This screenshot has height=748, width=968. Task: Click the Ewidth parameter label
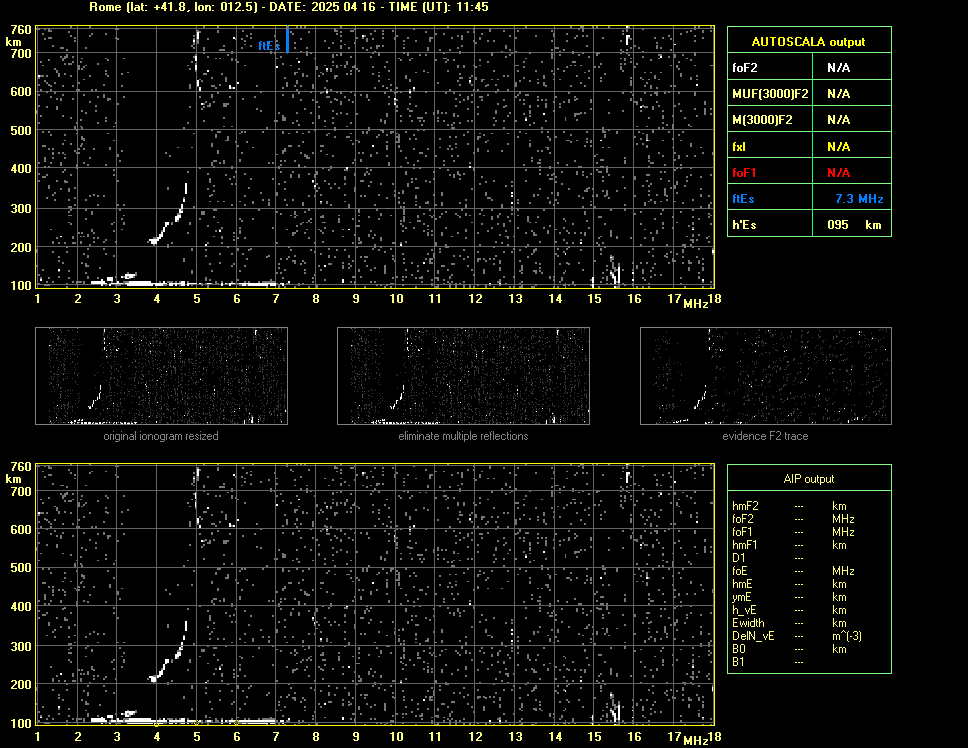(748, 623)
